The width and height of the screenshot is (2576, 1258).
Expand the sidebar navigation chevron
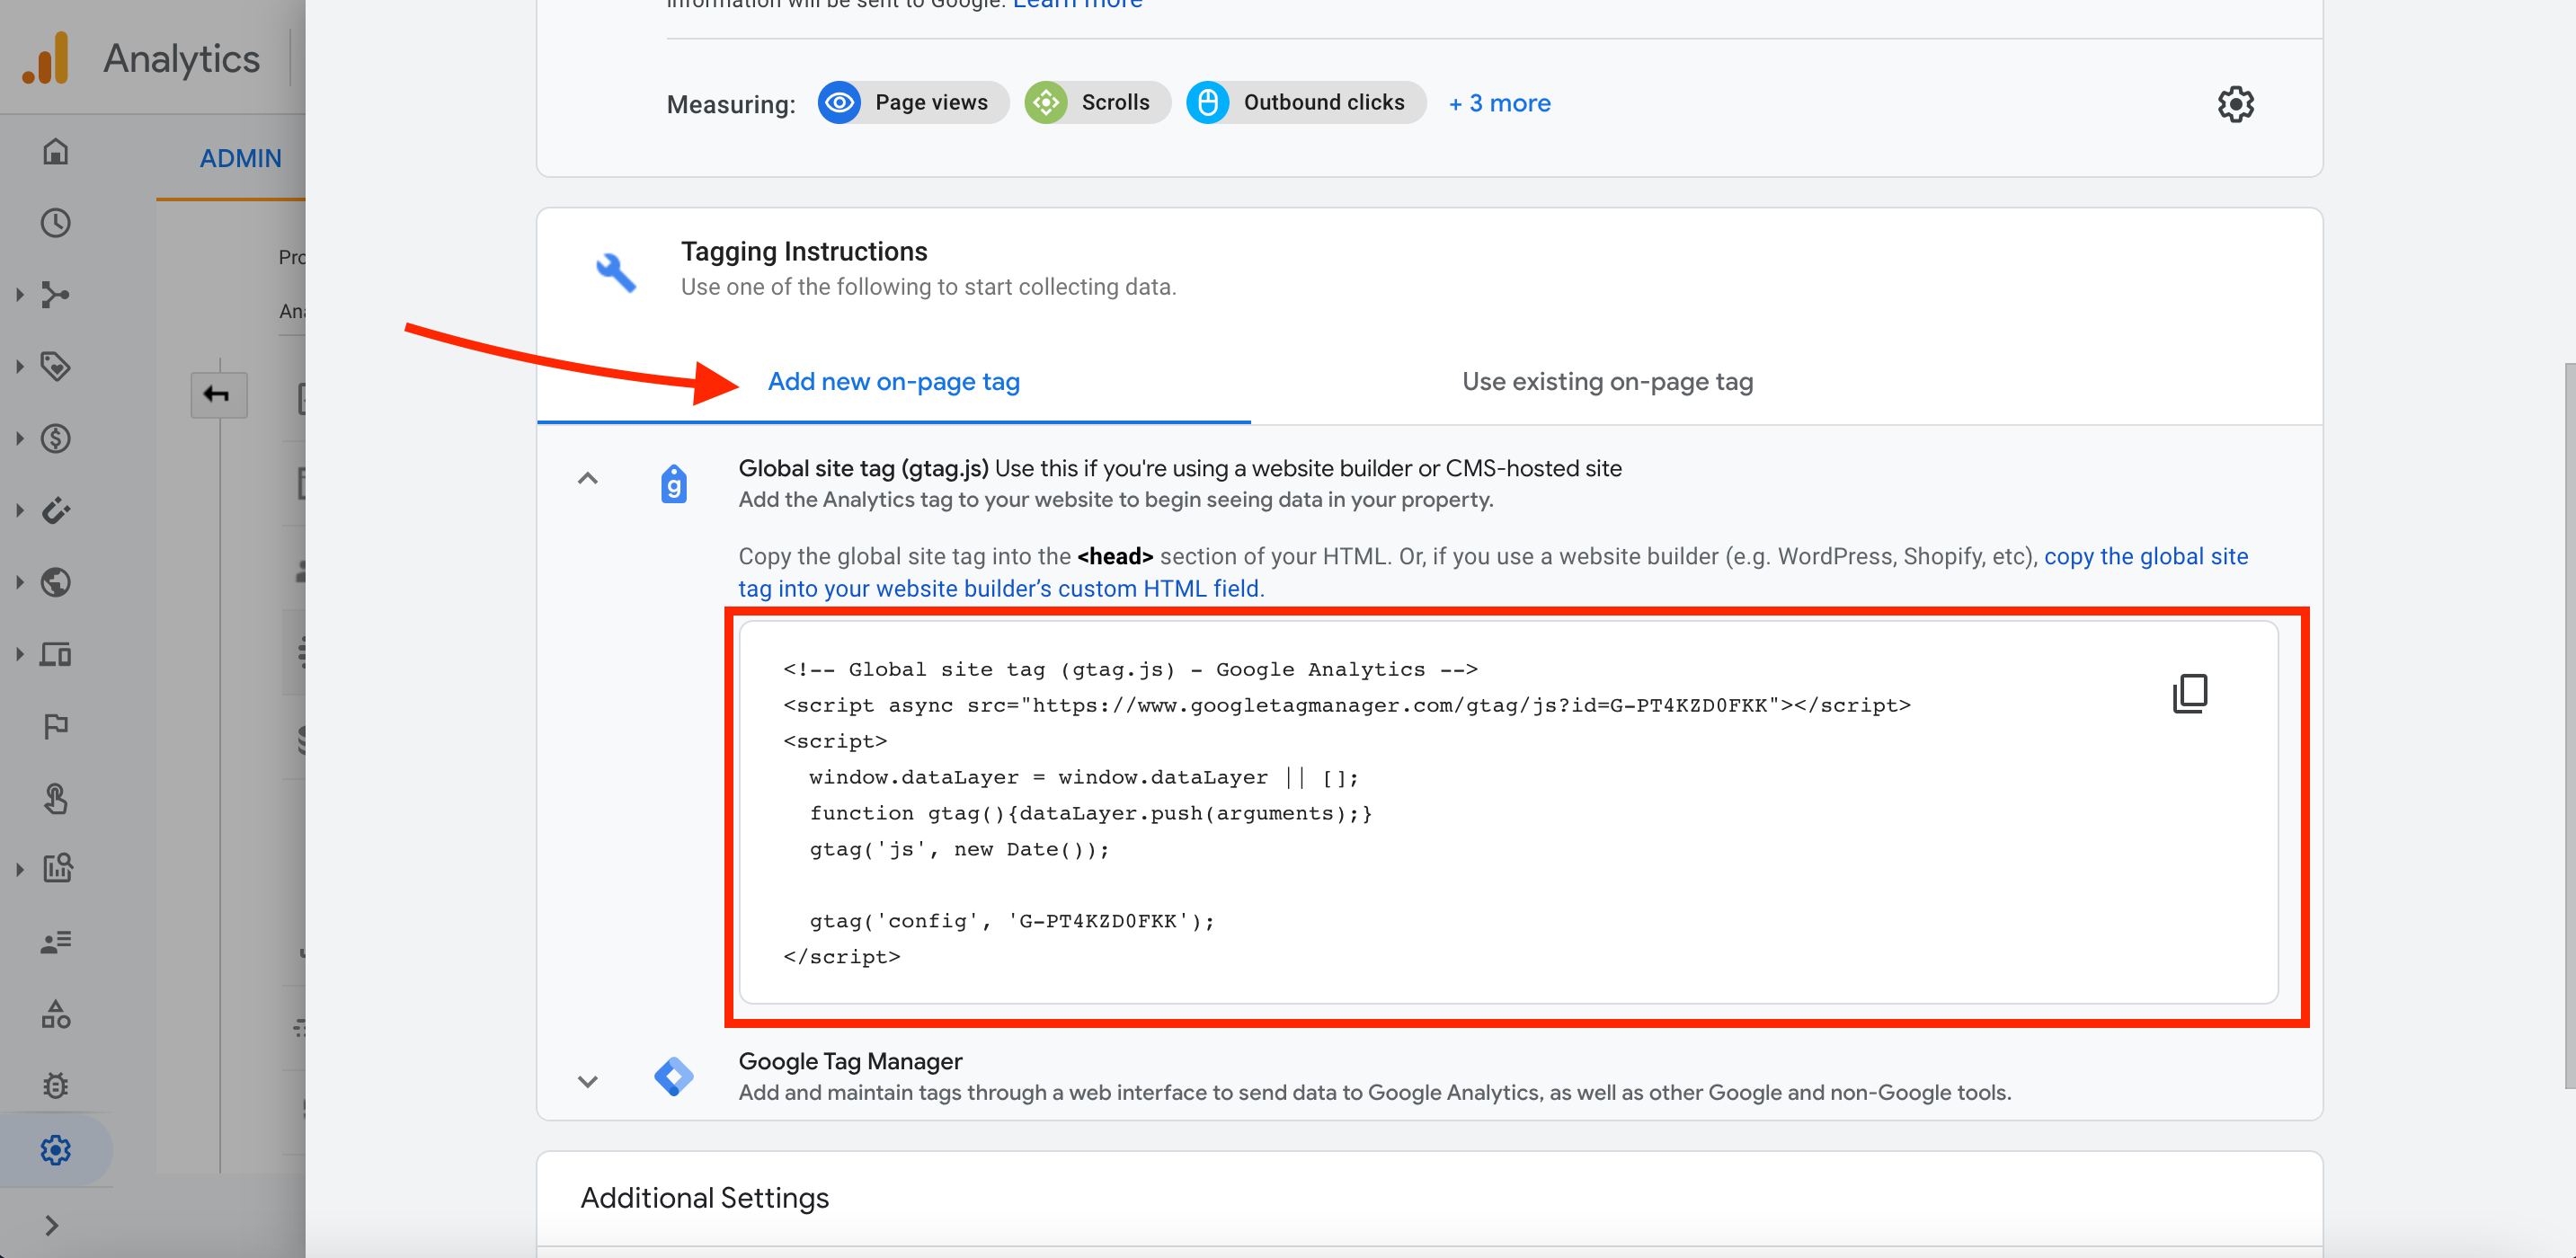pos(52,1225)
